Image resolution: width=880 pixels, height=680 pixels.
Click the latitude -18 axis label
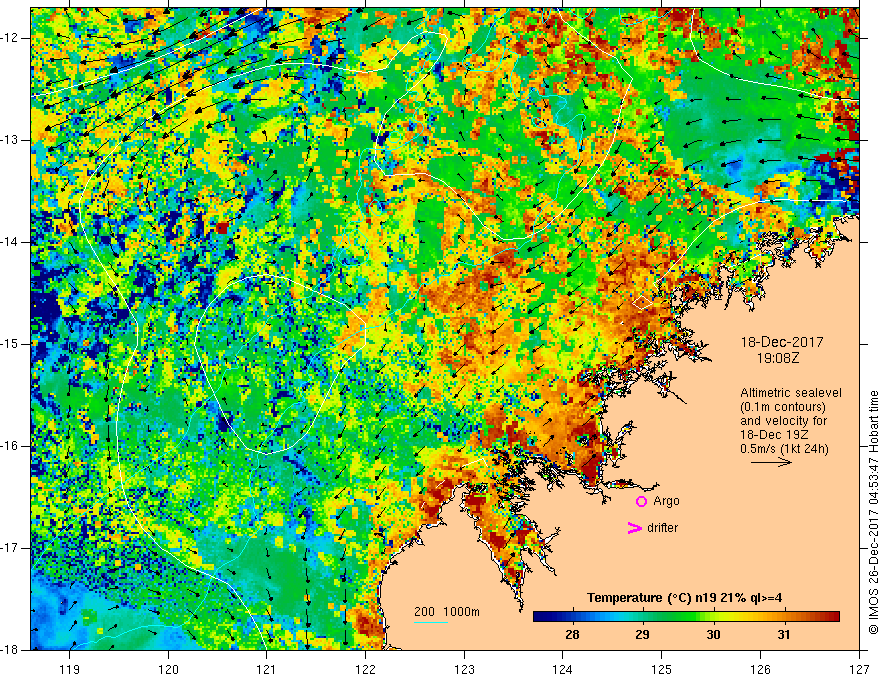(x=10, y=650)
